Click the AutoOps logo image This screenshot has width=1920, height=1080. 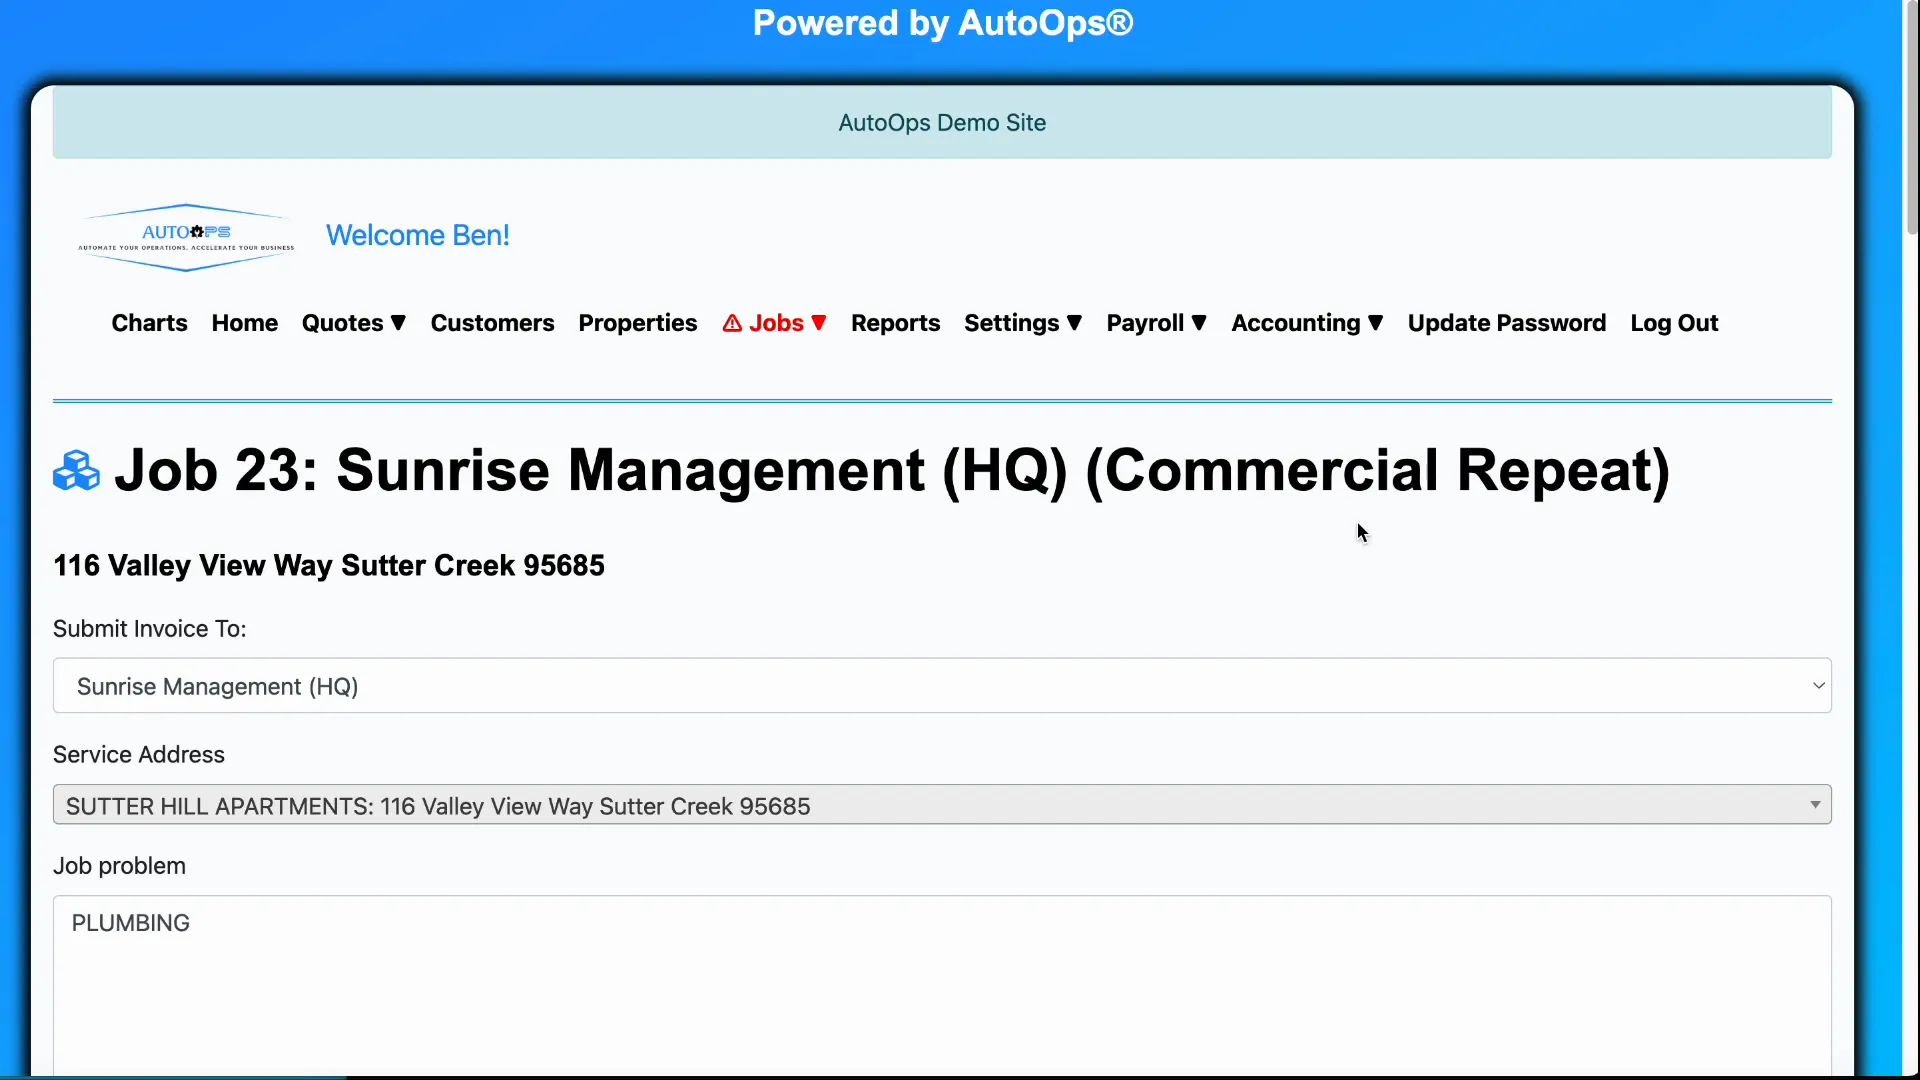[184, 237]
